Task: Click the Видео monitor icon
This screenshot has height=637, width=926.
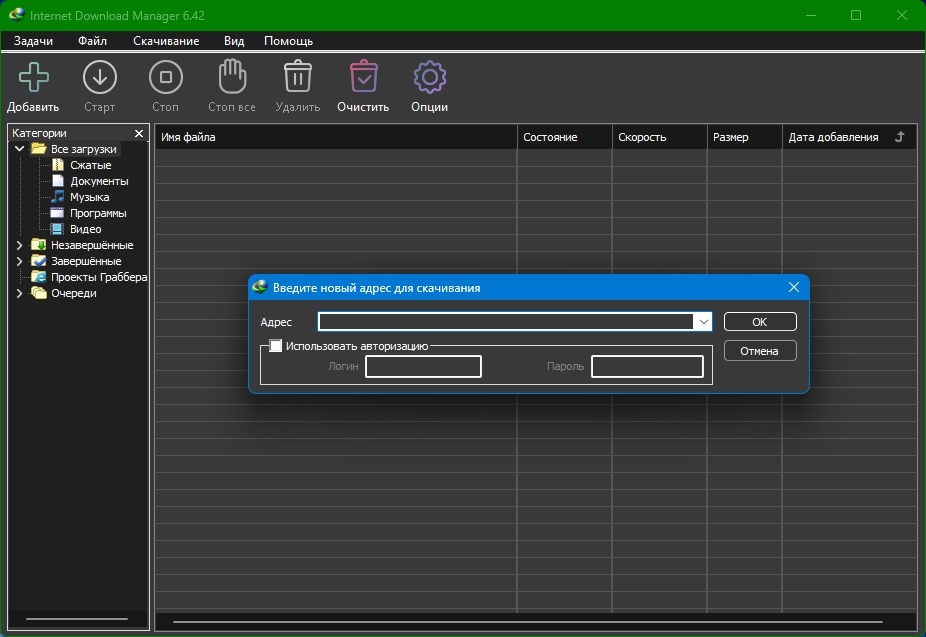Action: point(57,228)
